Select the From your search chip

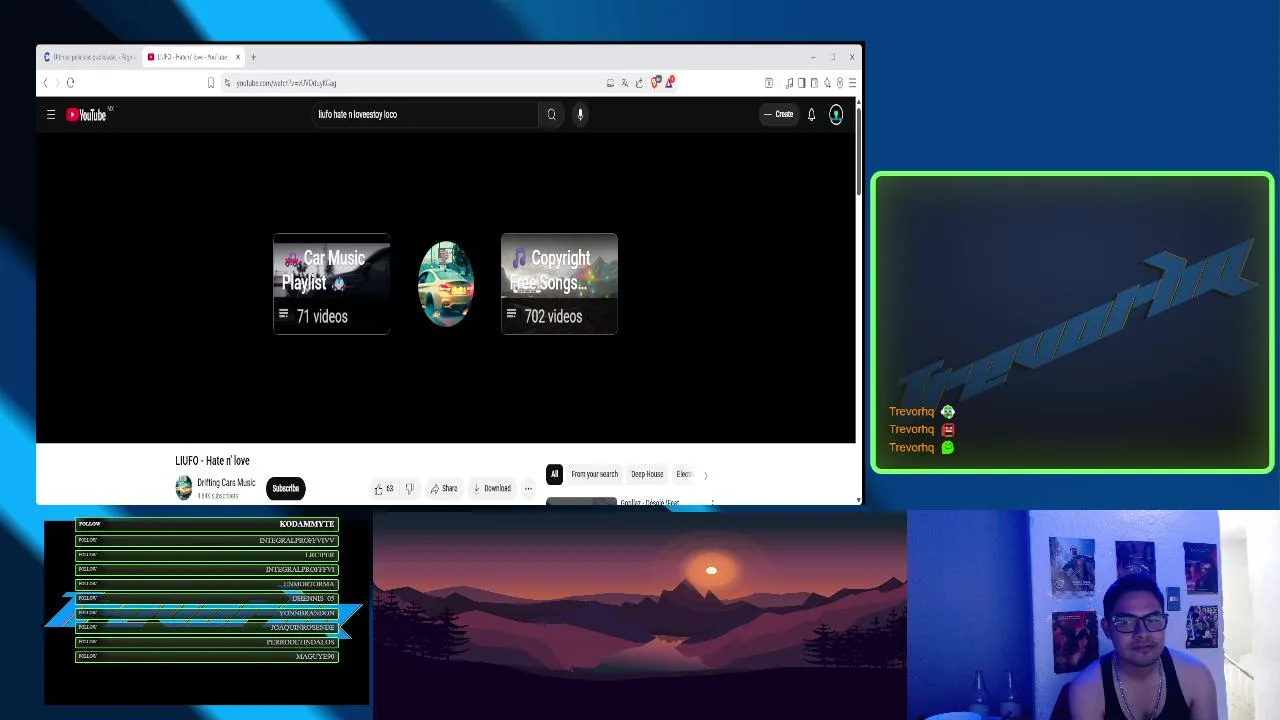(x=595, y=474)
